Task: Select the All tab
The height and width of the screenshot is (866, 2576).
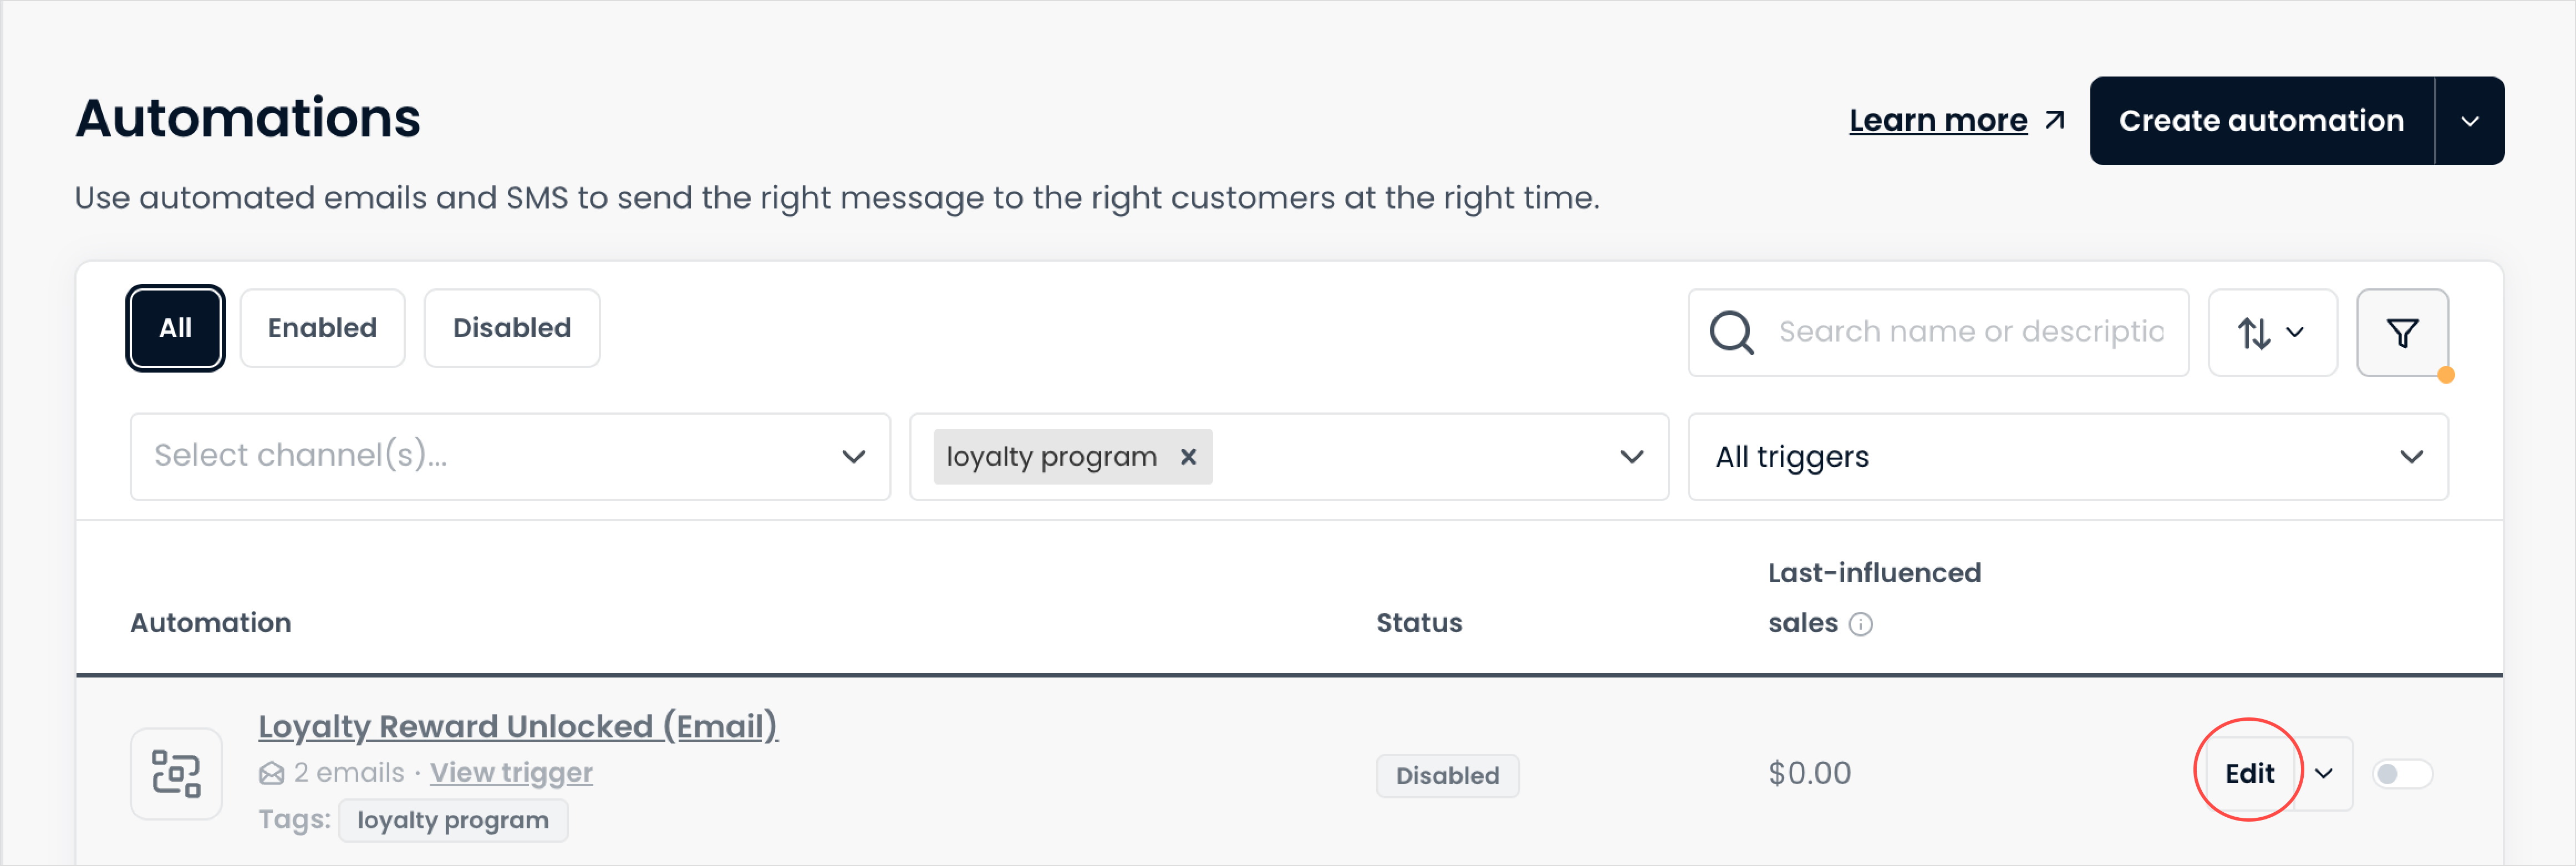Action: coord(175,328)
